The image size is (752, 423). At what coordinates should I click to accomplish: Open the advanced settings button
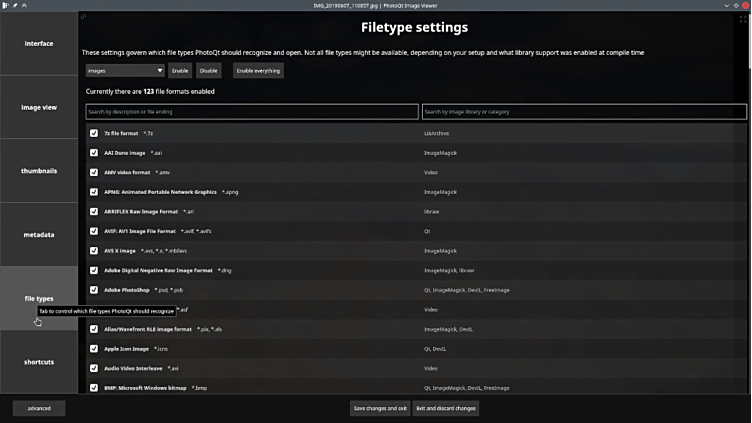point(39,408)
